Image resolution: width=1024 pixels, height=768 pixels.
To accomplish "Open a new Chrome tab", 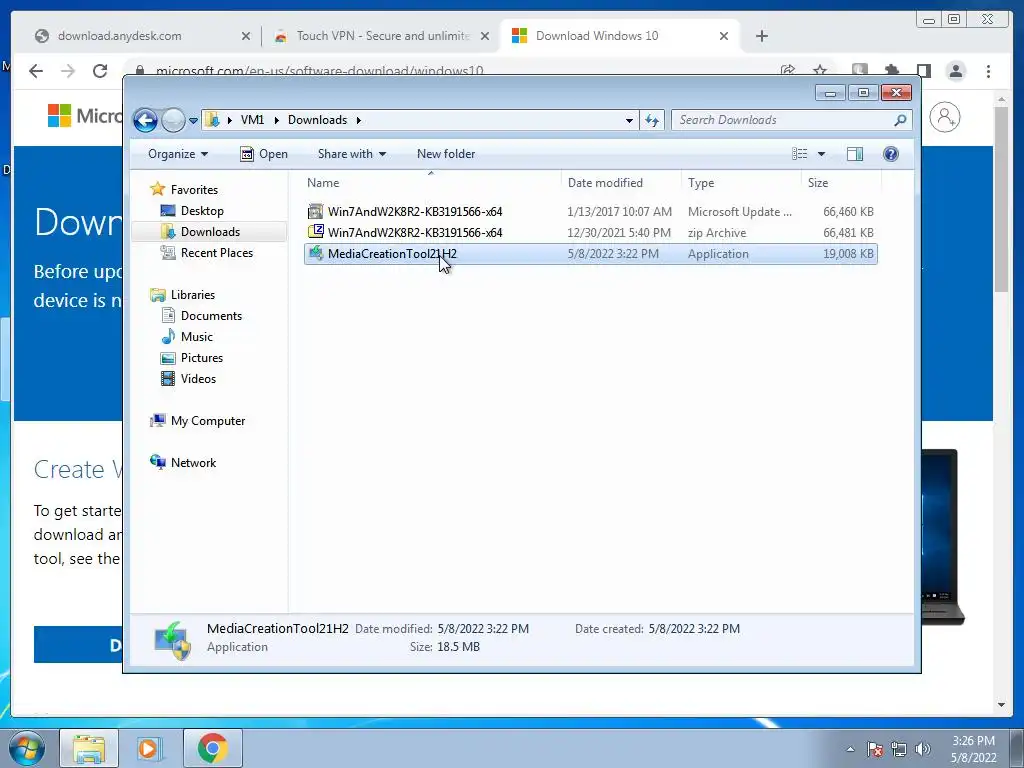I will (761, 36).
